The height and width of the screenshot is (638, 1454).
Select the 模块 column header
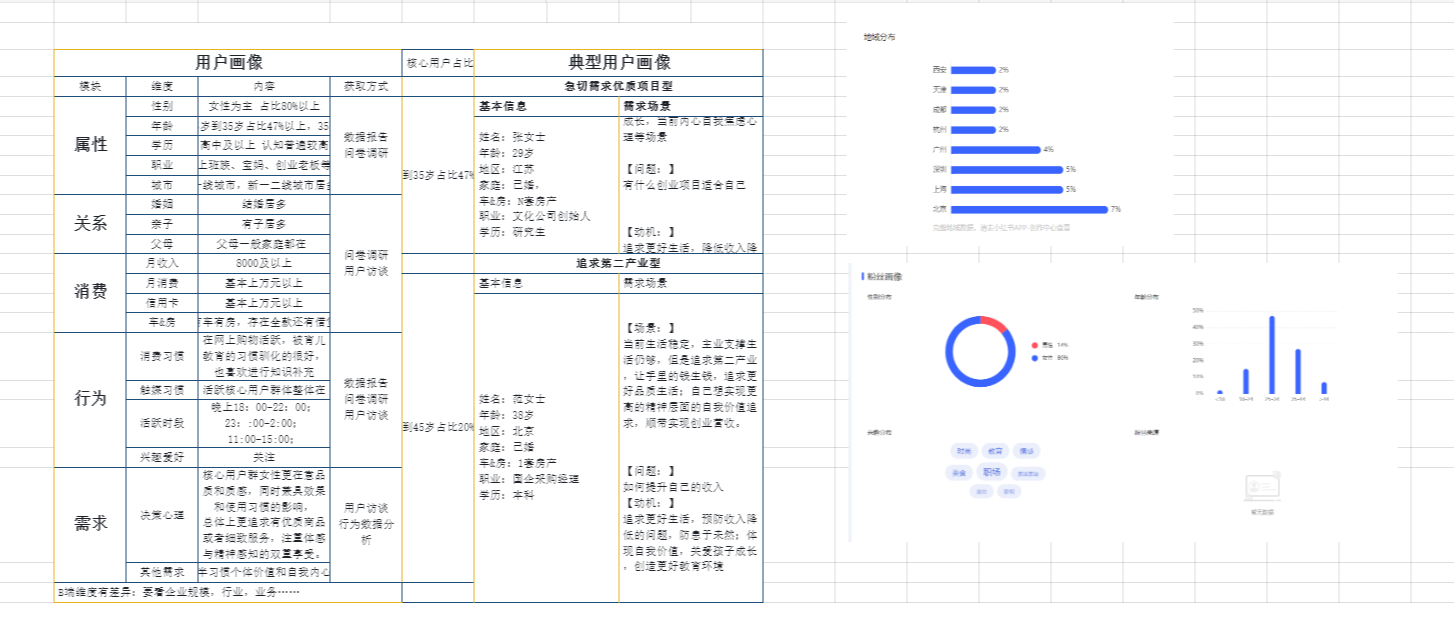pos(91,86)
